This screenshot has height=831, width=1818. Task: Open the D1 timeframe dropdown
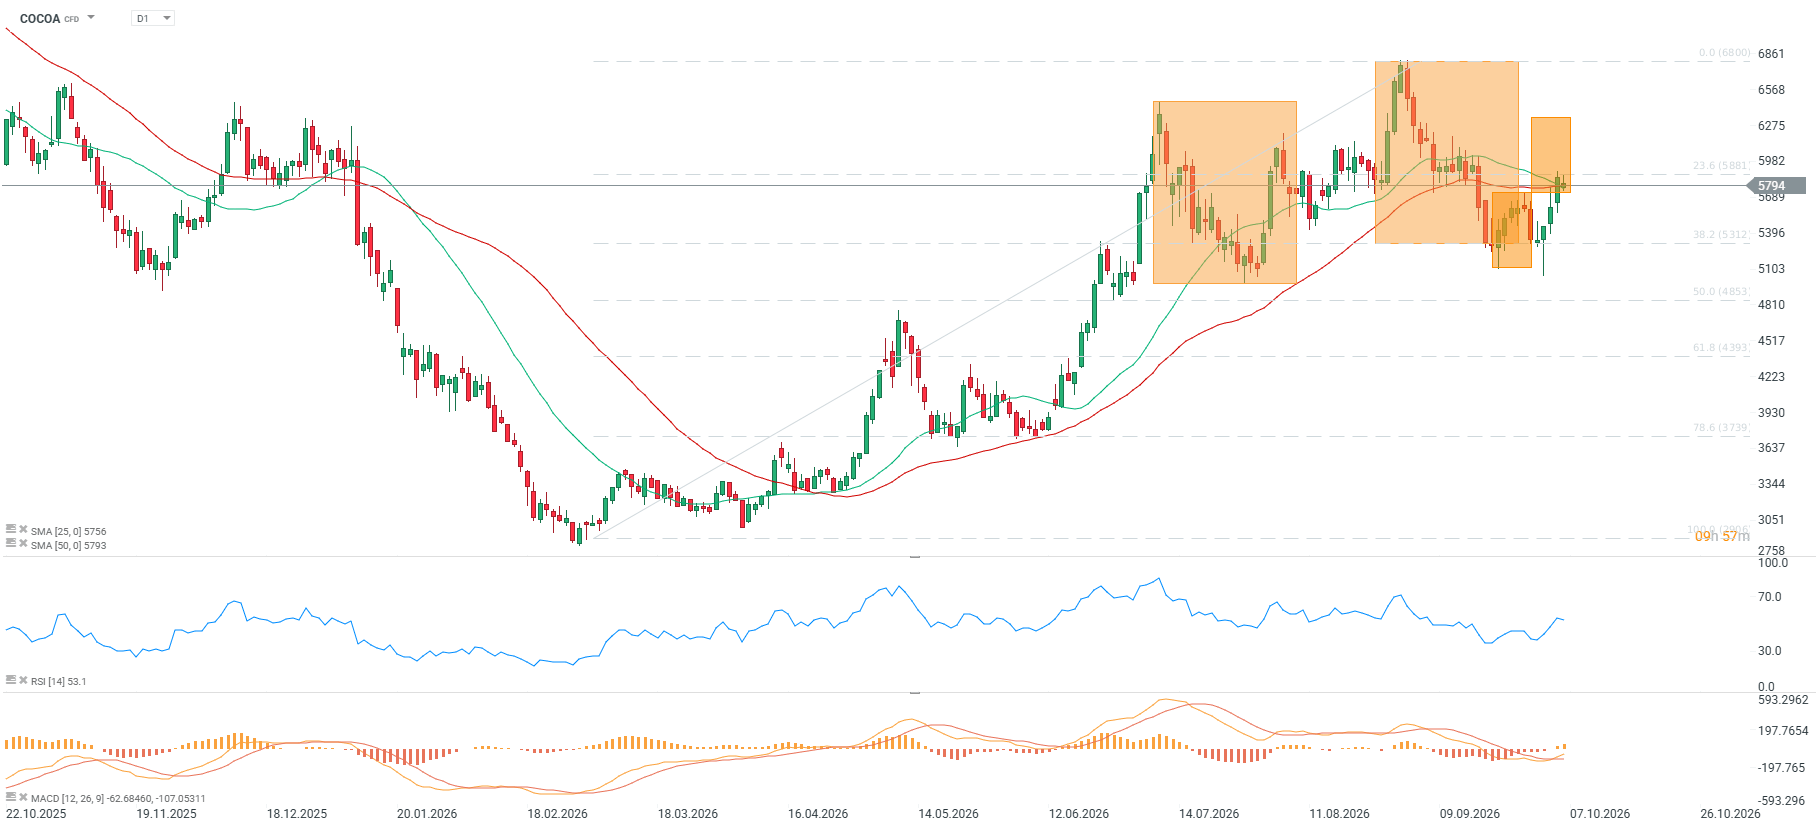tap(153, 18)
